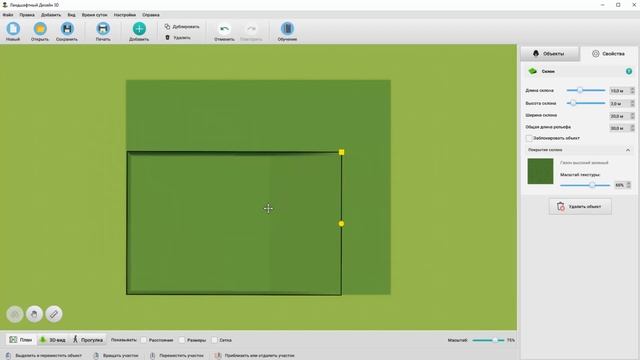Image resolution: width=640 pixels, height=360 pixels.
Task: Step the Общая длина рельефа spinner arrows
Action: click(632, 128)
